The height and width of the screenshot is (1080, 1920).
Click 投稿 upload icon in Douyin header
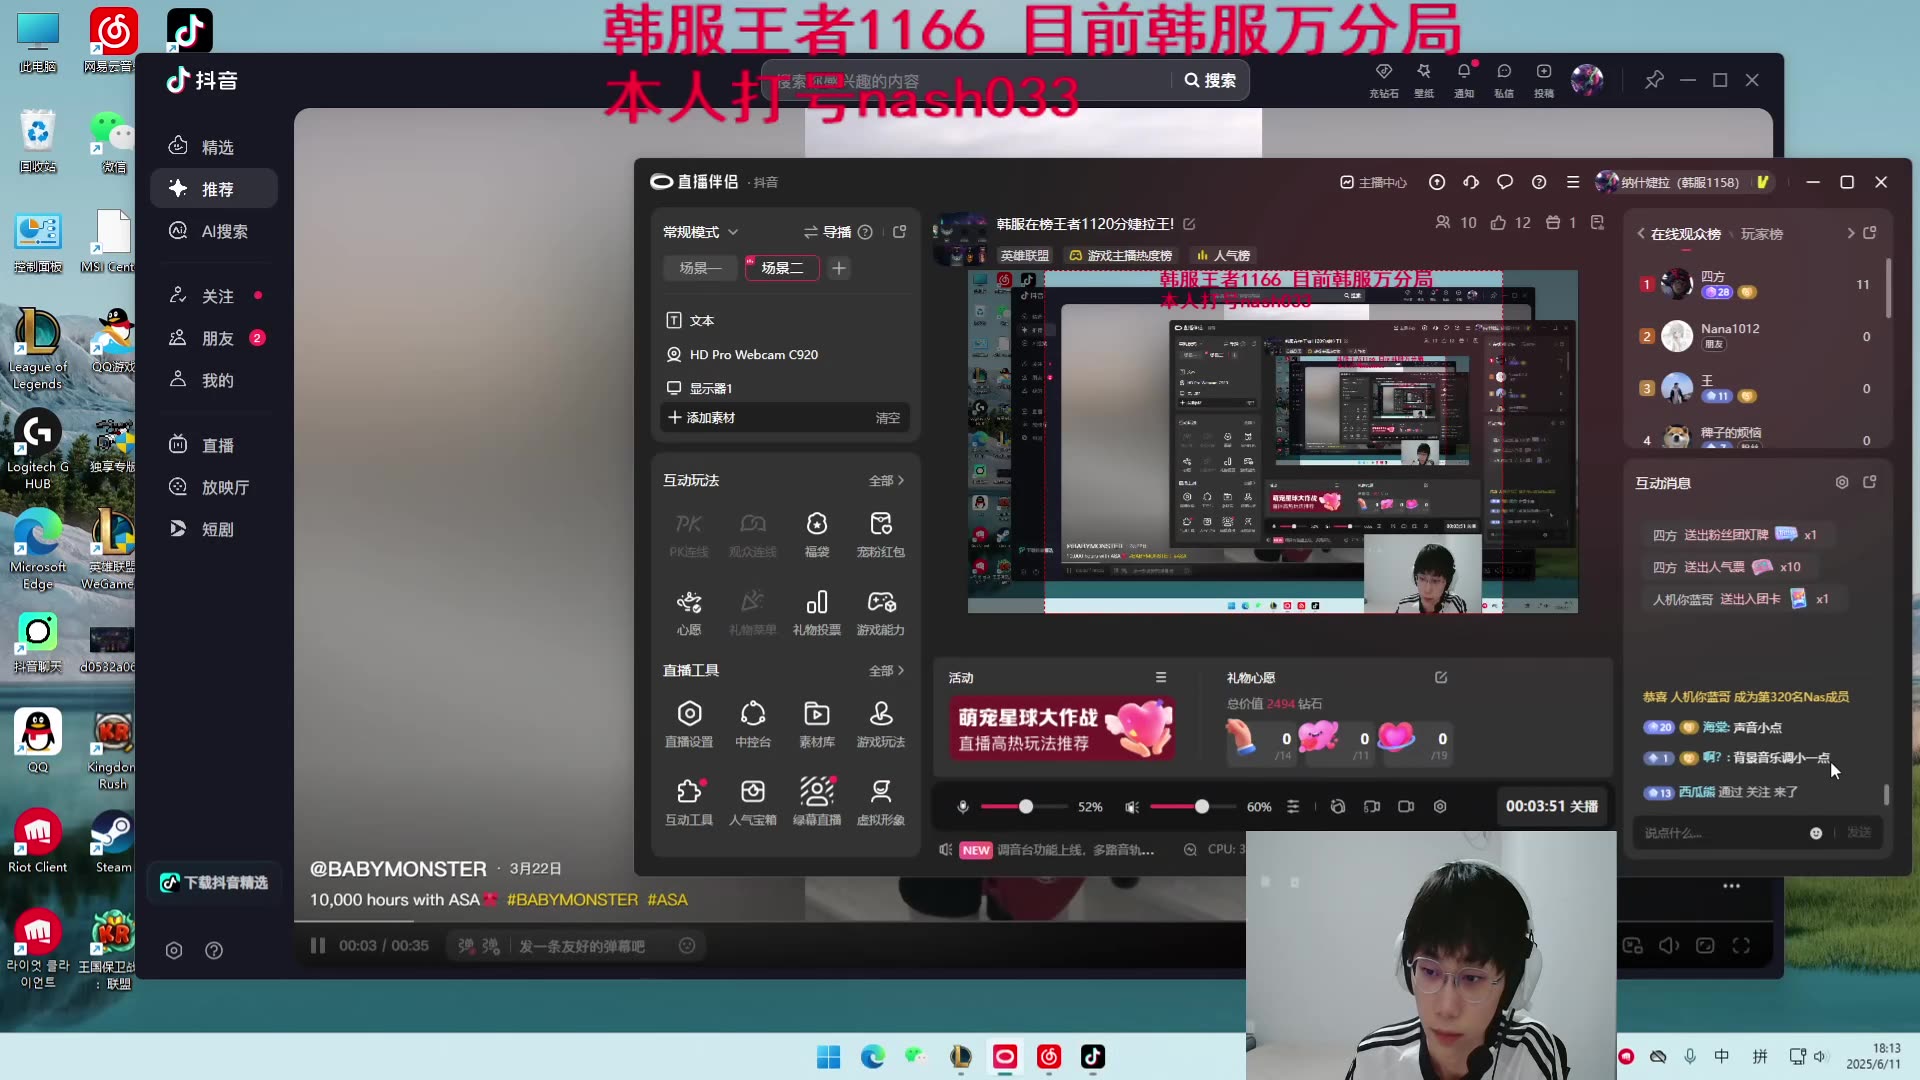point(1544,80)
